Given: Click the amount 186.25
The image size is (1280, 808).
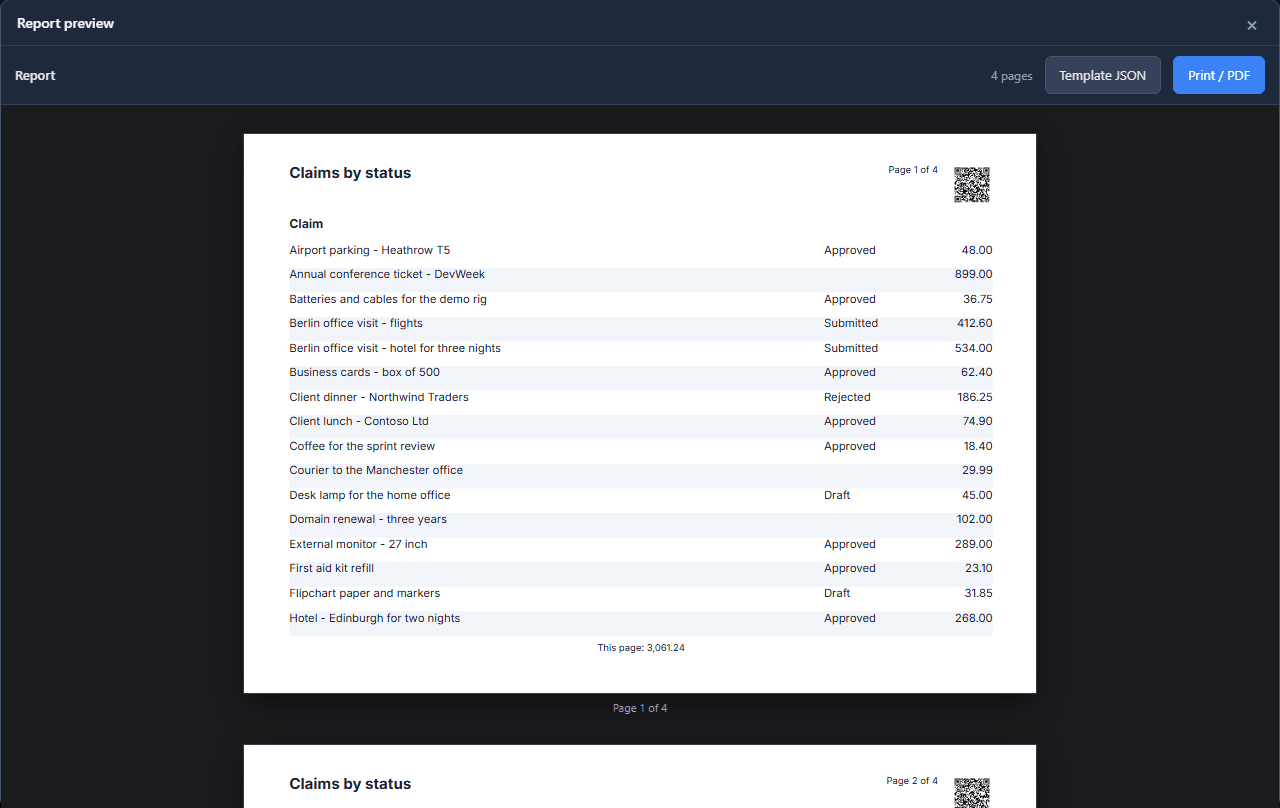Looking at the screenshot, I should point(975,397).
